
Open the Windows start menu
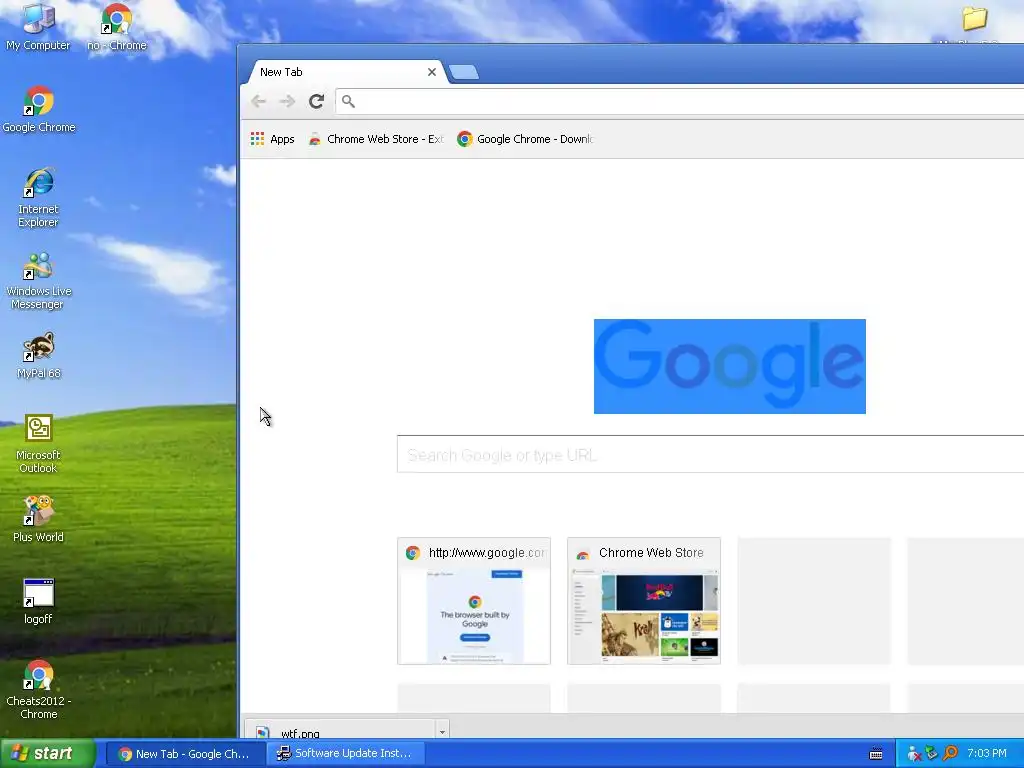coord(48,754)
